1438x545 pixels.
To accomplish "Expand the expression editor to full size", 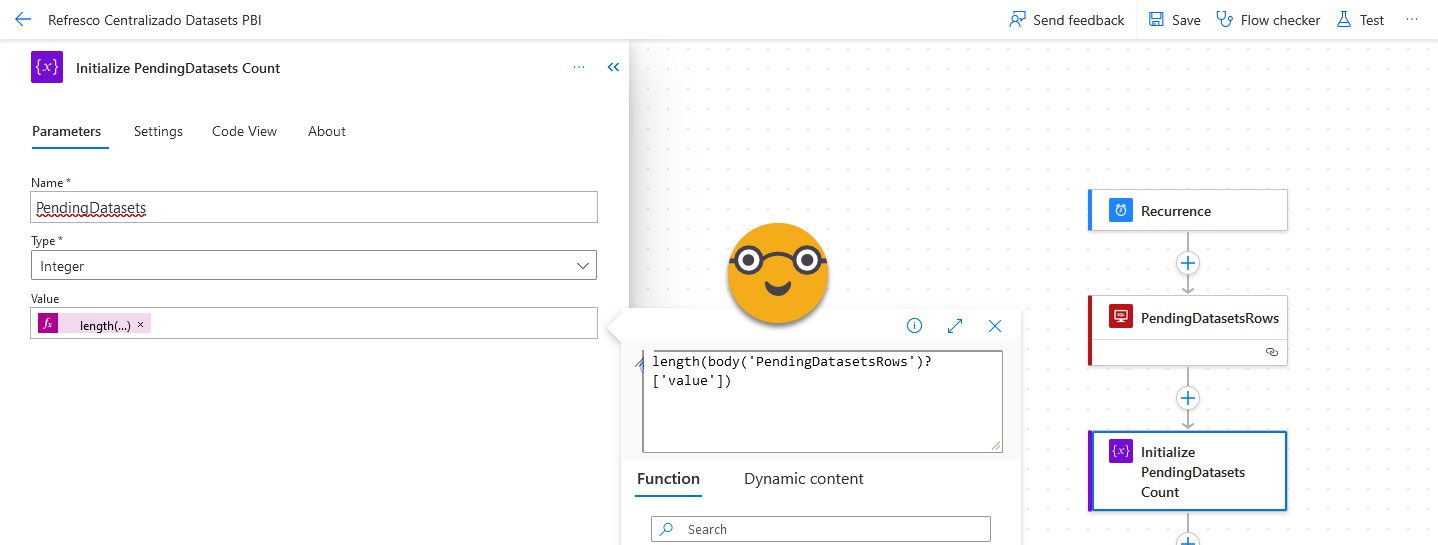I will [x=954, y=326].
